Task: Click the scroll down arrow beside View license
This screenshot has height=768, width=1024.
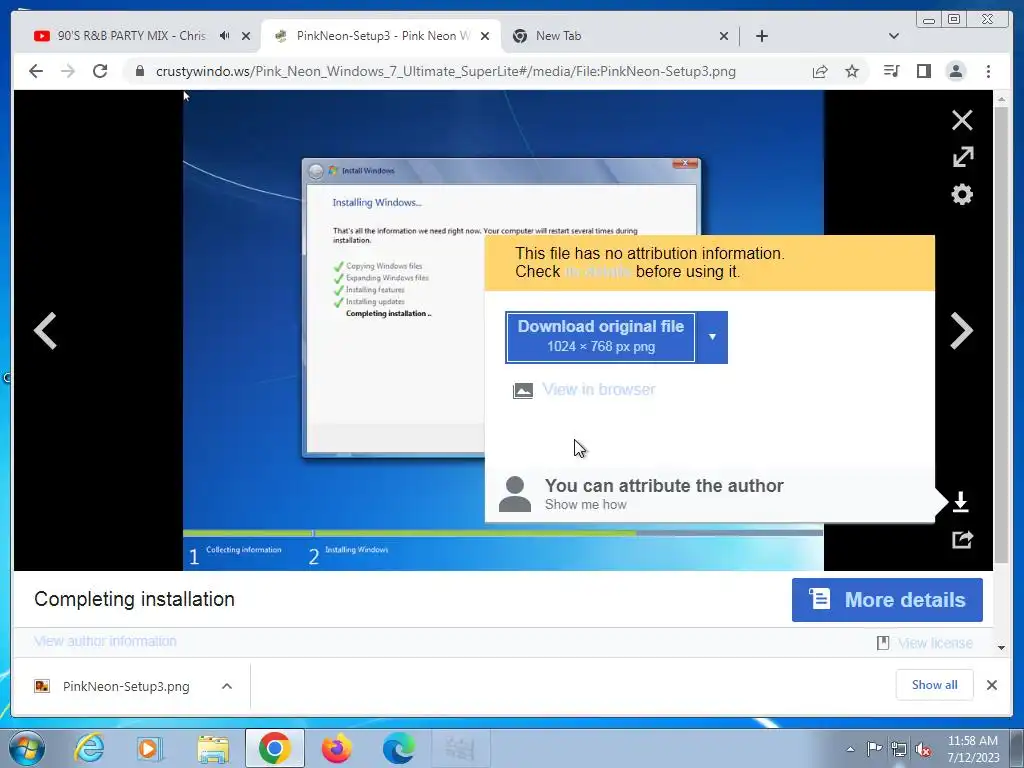Action: pyautogui.click(x=1001, y=647)
